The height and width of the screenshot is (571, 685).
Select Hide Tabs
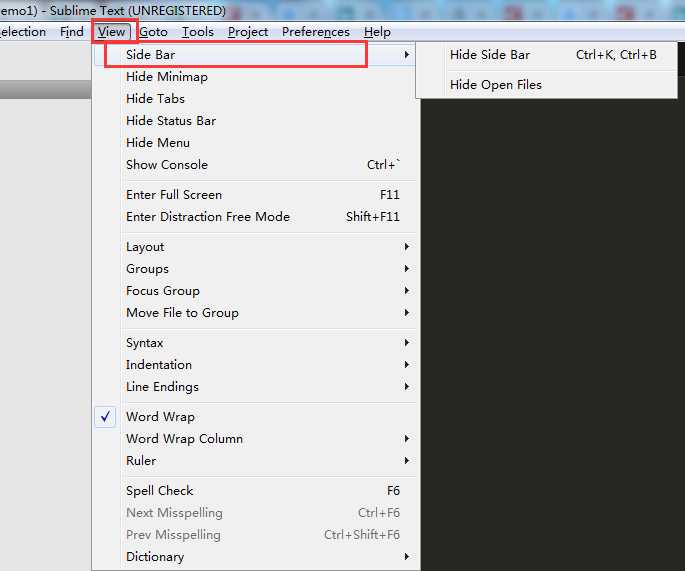[x=255, y=99]
